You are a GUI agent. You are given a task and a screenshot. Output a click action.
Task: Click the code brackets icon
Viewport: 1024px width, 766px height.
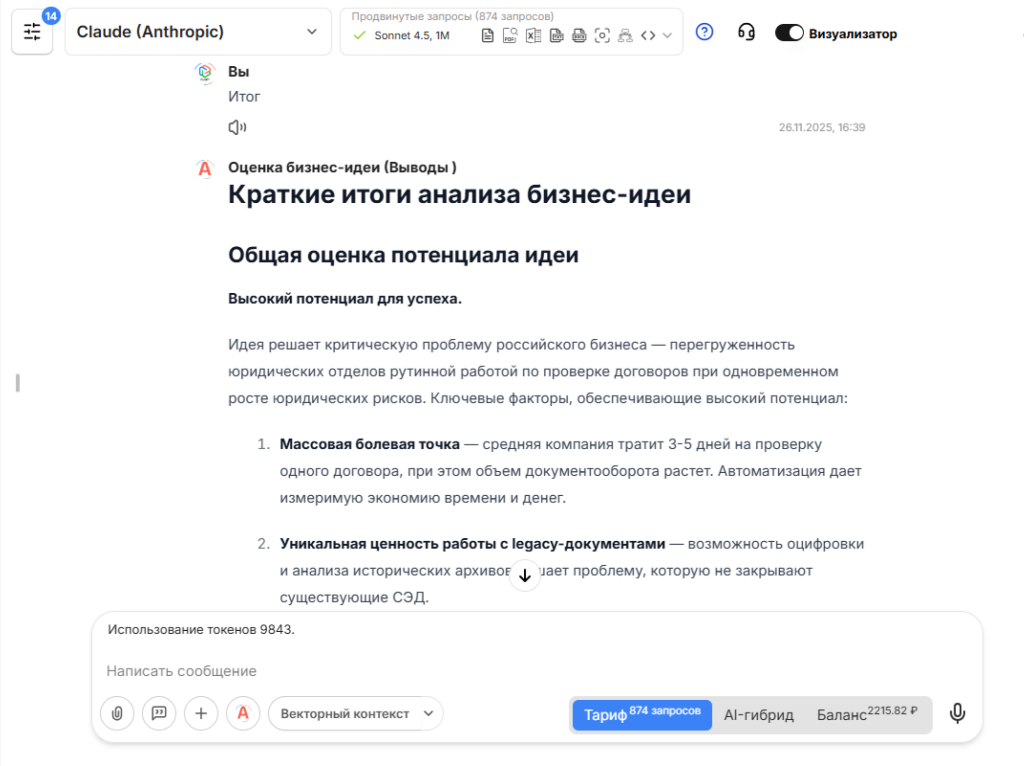pyautogui.click(x=648, y=35)
